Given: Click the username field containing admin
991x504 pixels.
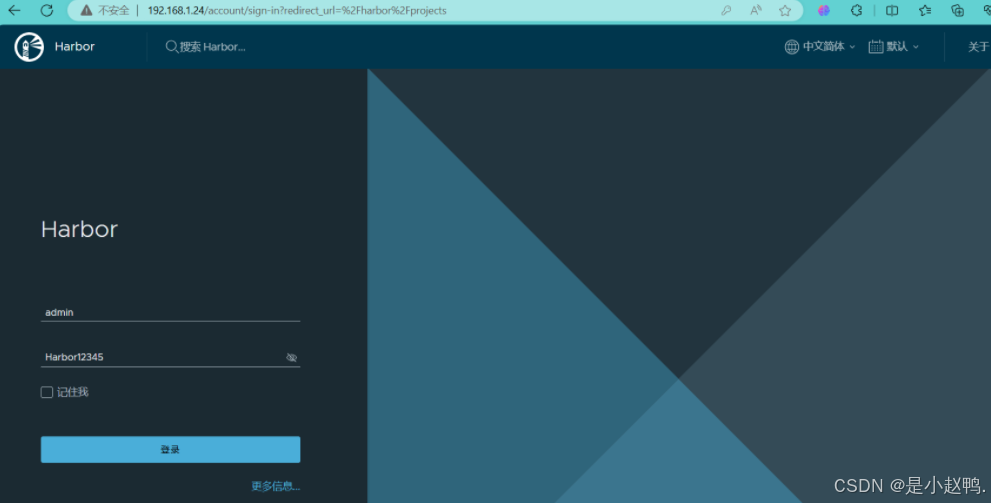Looking at the screenshot, I should click(171, 312).
